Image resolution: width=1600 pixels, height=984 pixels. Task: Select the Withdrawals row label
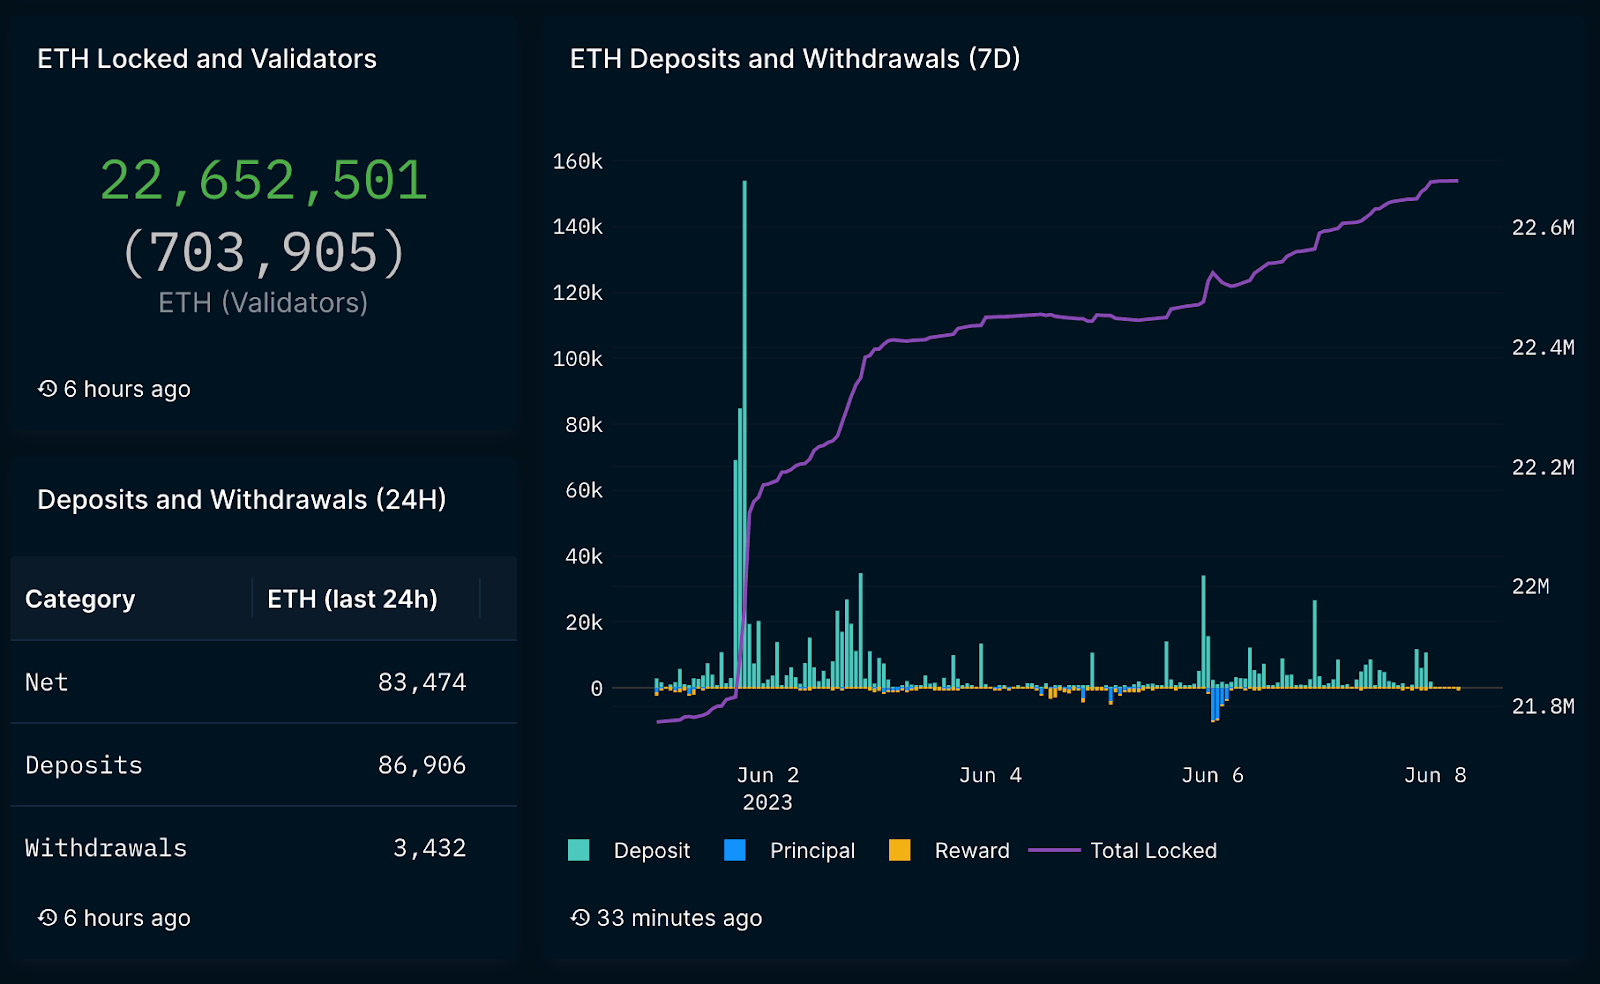[106, 848]
